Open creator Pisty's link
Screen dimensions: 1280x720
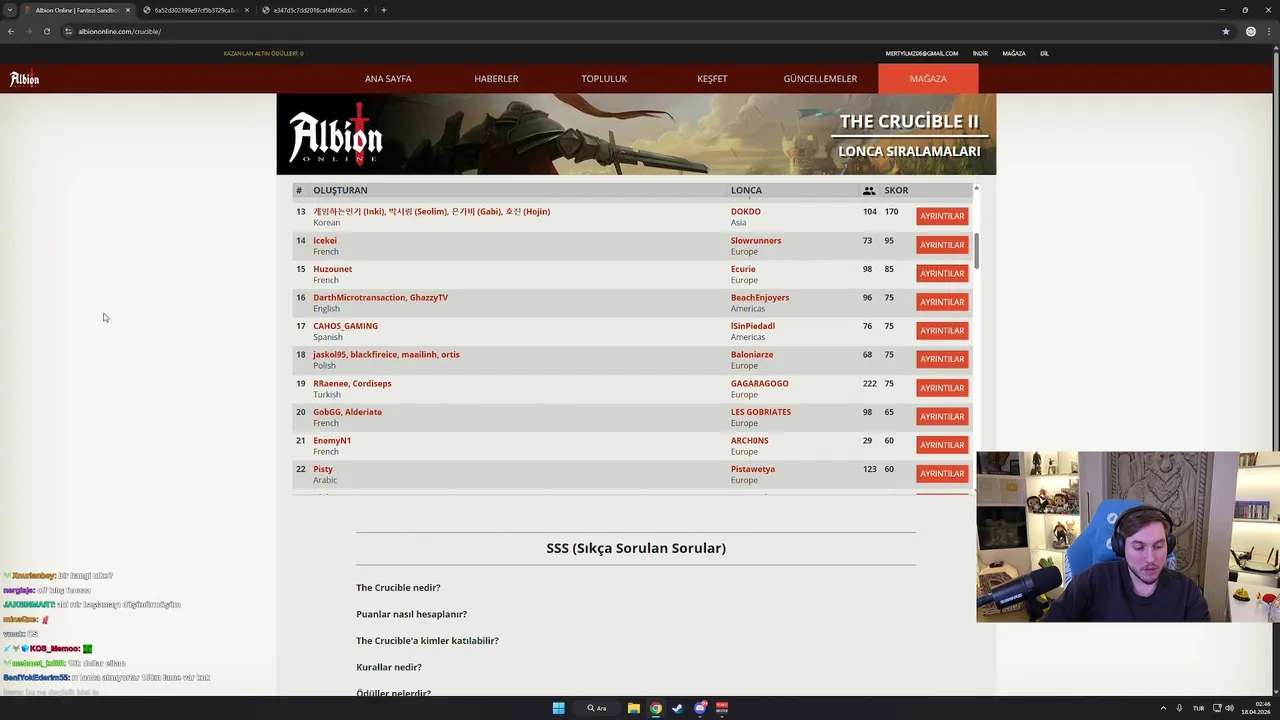point(323,469)
